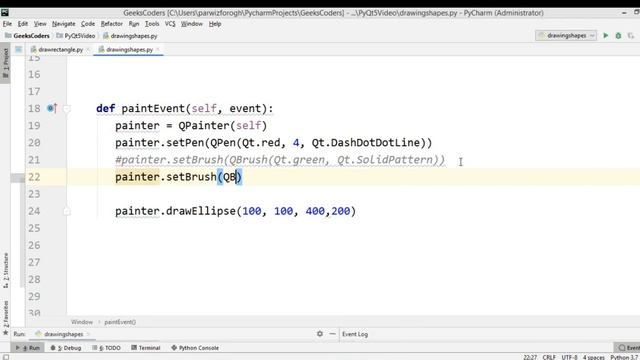This screenshot has height=360, width=640.
Task: Close the drawingshapes.py tab
Action: click(158, 49)
